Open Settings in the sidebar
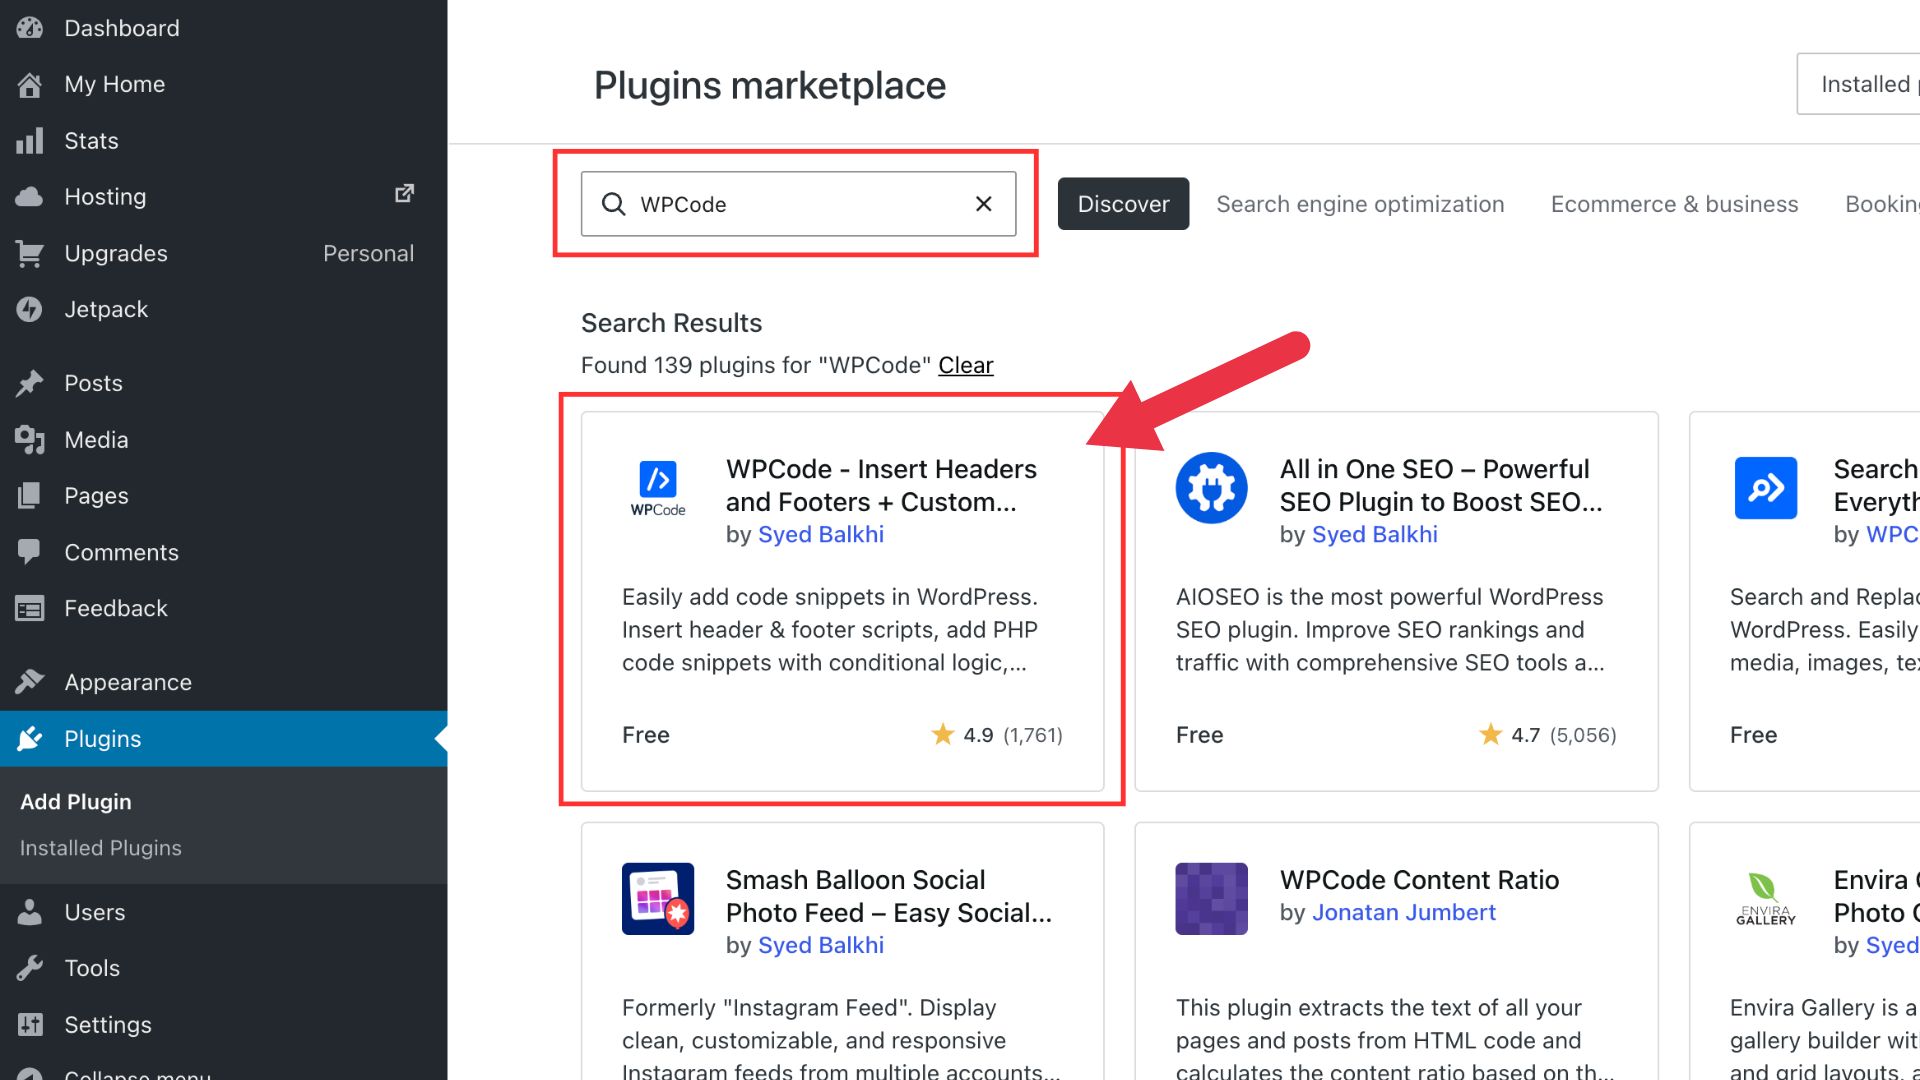 point(223,1025)
